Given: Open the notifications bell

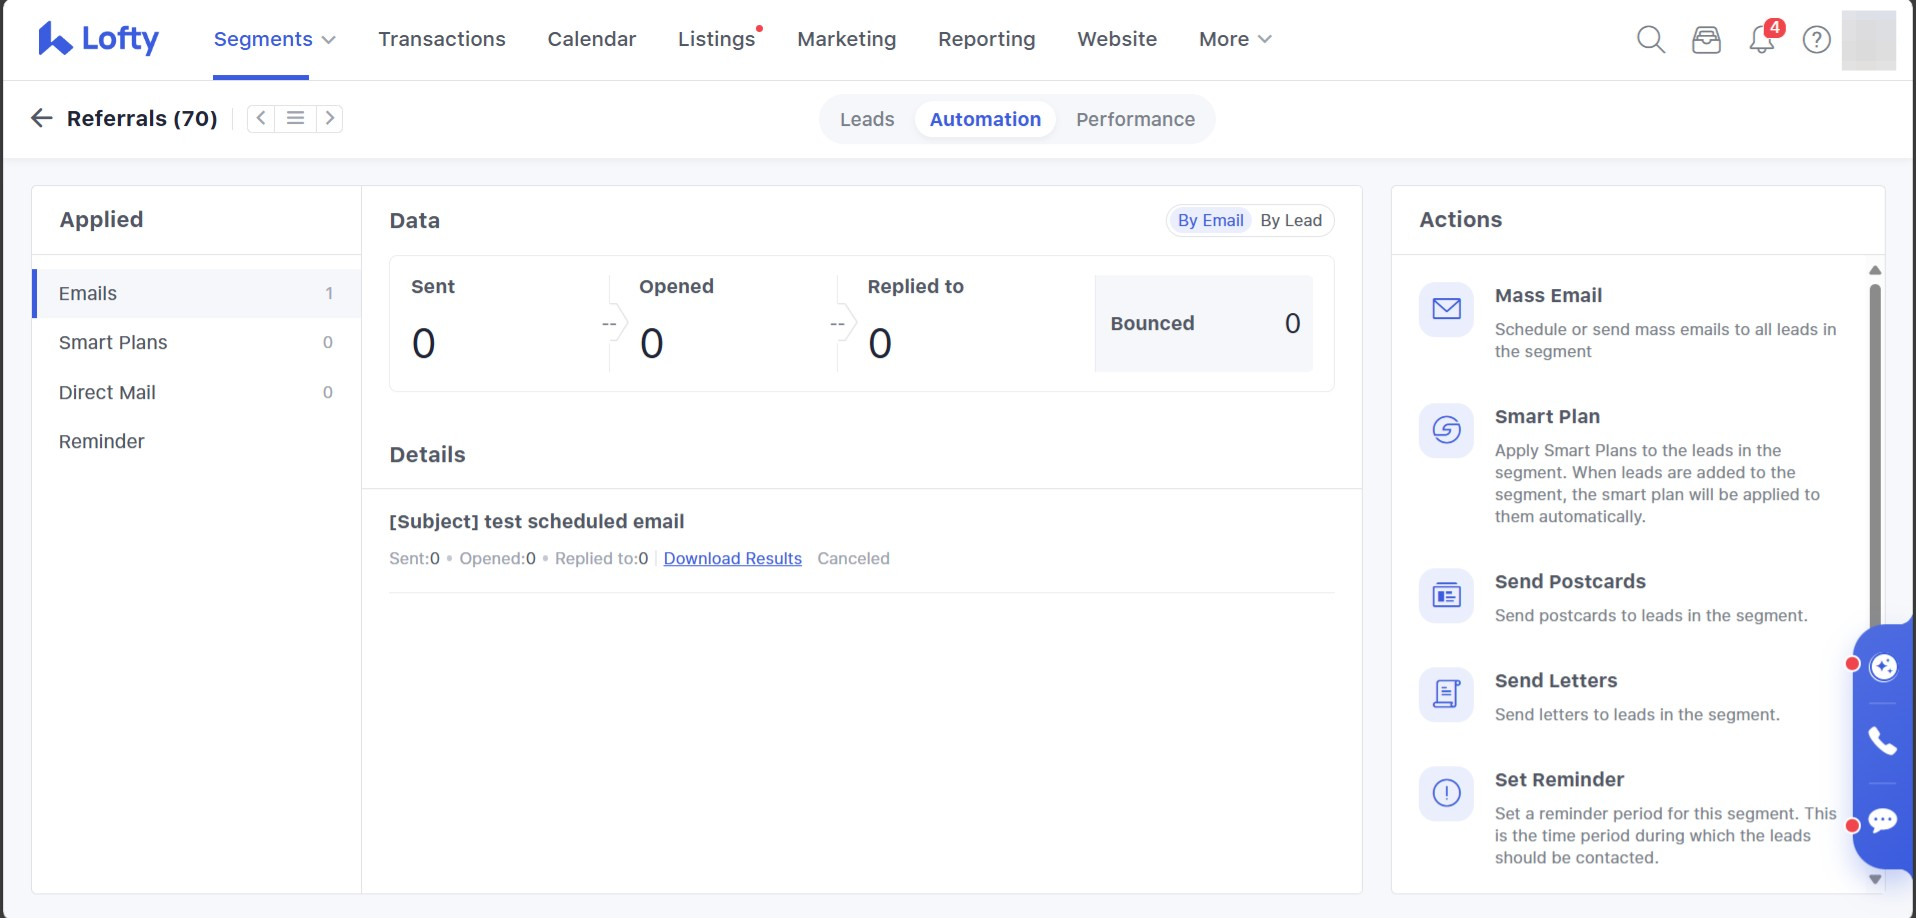Looking at the screenshot, I should pos(1762,40).
